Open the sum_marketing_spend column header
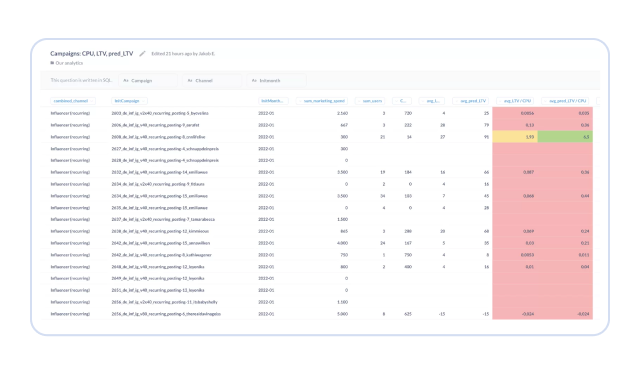The height and width of the screenshot is (366, 640). pos(322,101)
